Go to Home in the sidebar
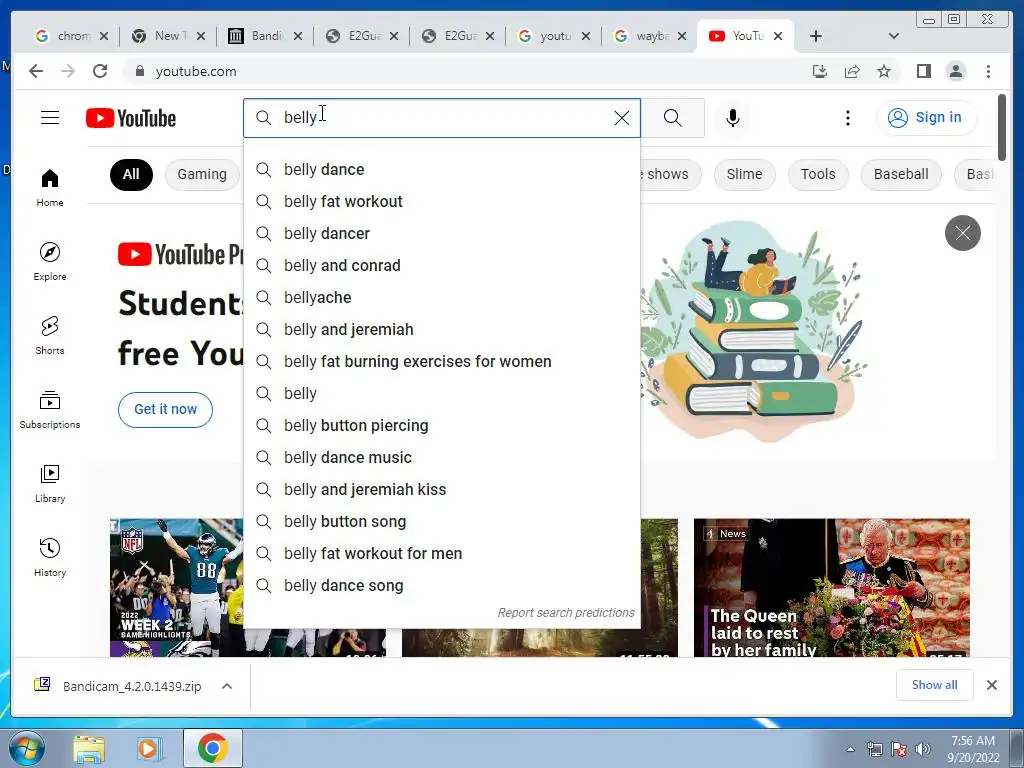Viewport: 1024px width, 768px height. (x=50, y=188)
